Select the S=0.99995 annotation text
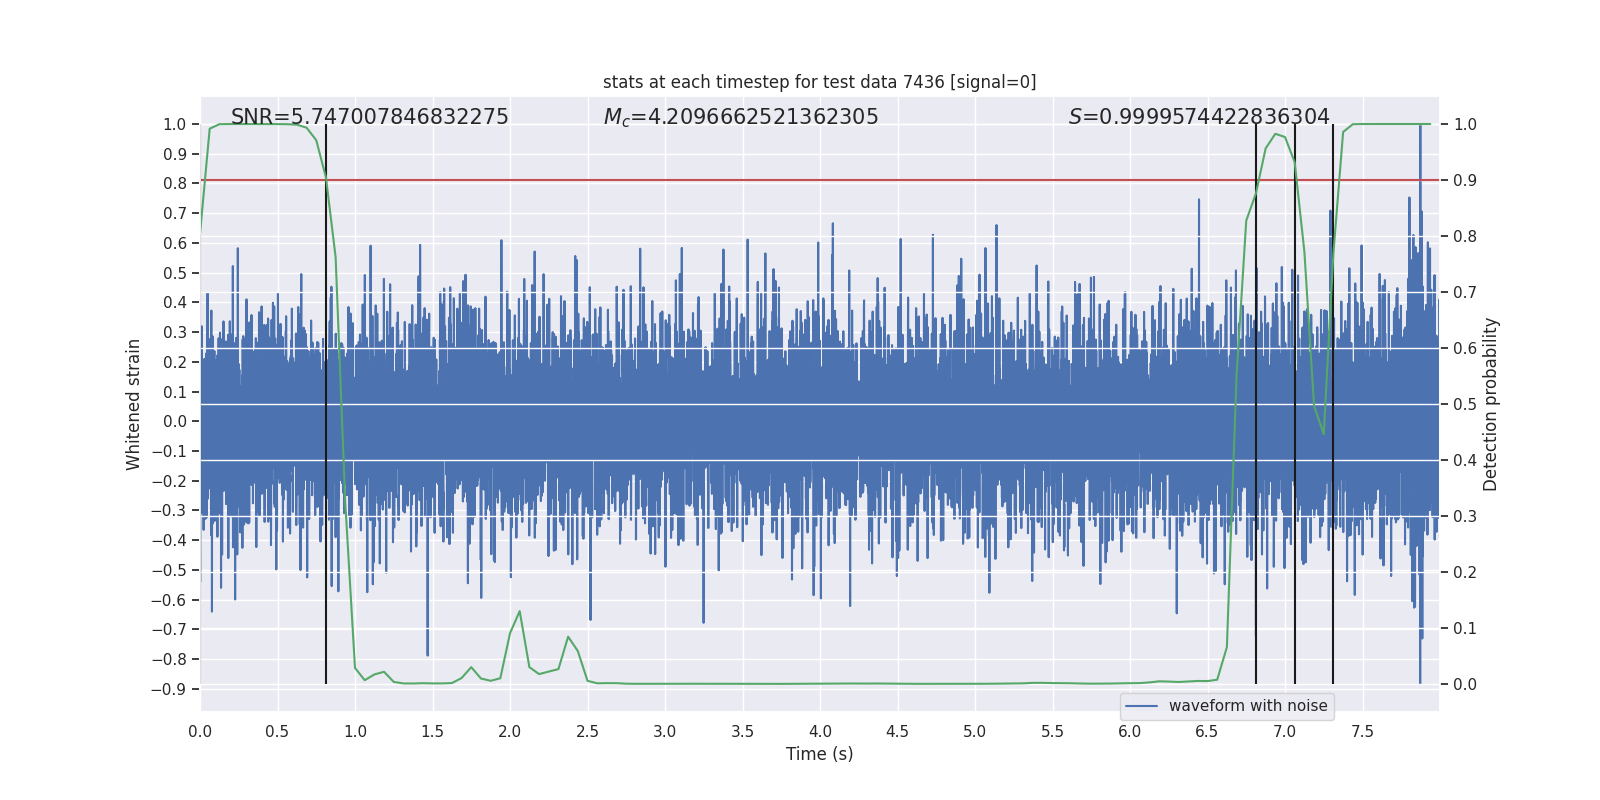Screen dimensions: 1600x800 coord(1198,117)
